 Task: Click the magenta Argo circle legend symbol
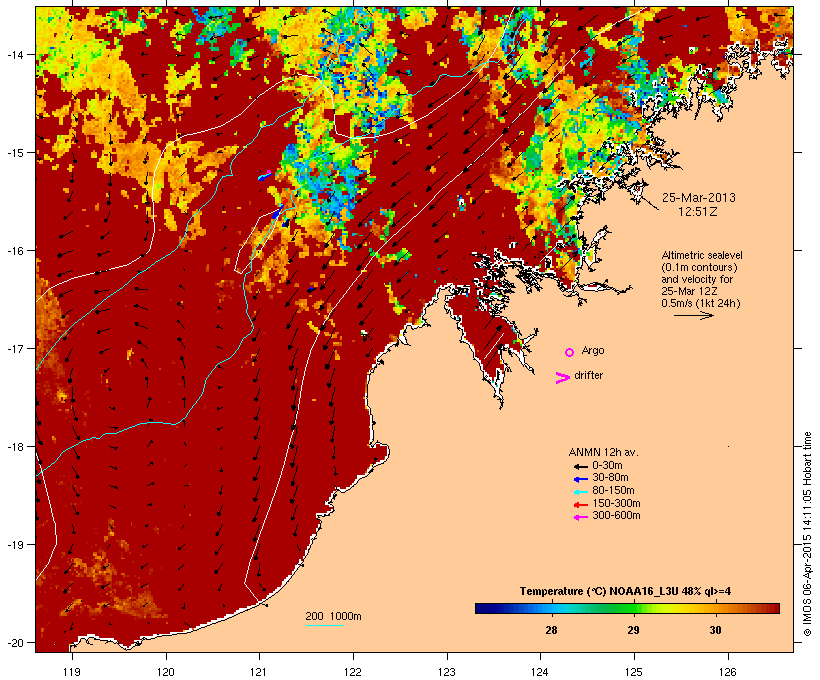click(570, 353)
